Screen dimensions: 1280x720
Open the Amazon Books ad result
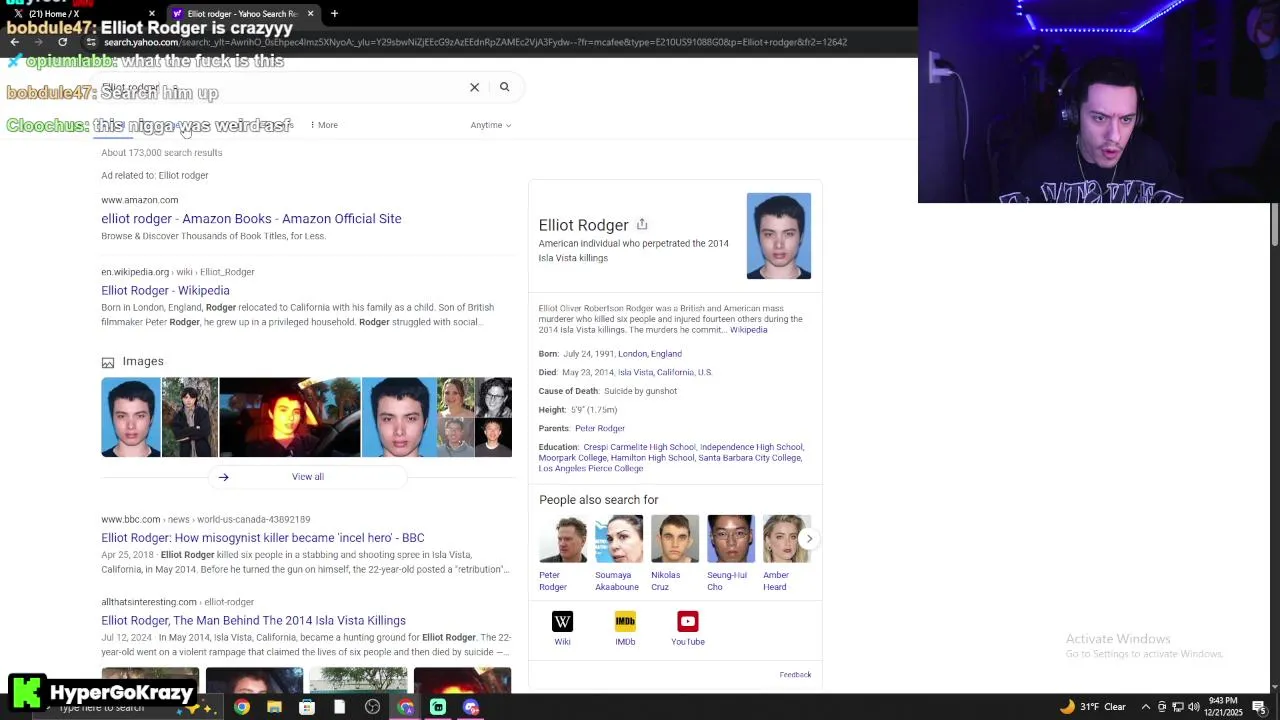251,218
